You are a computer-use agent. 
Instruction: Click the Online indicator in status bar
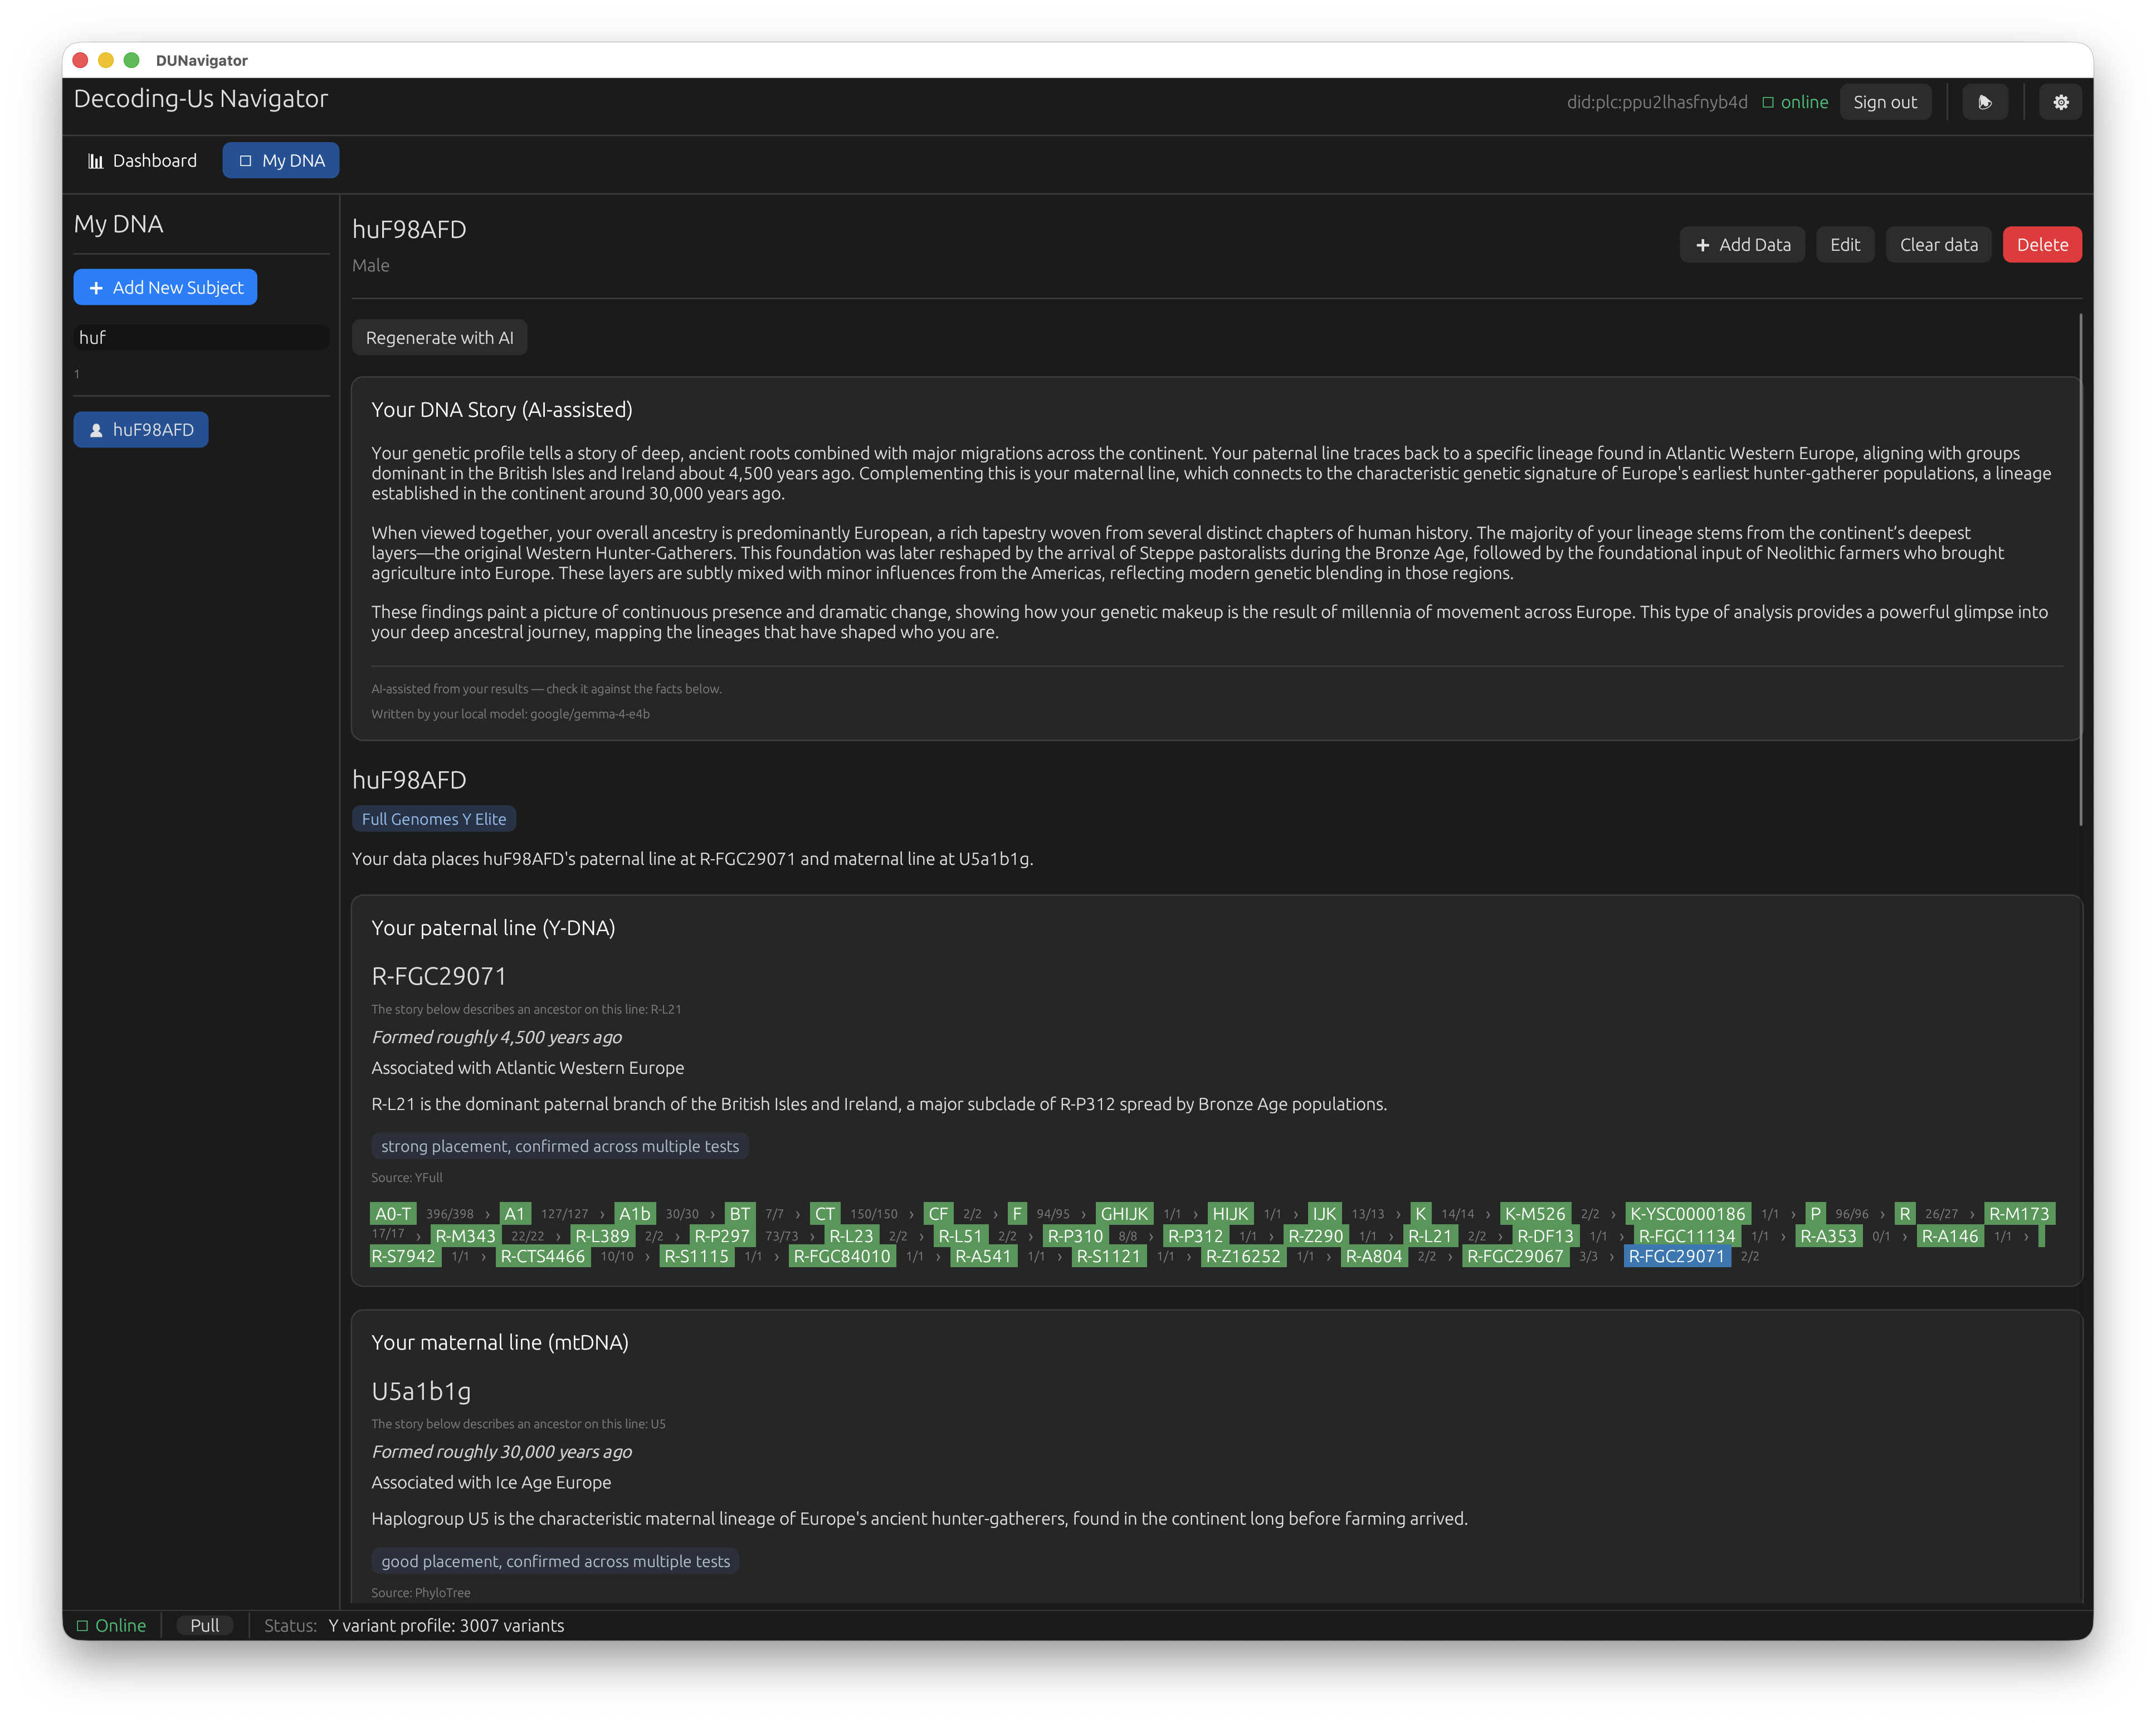[111, 1626]
